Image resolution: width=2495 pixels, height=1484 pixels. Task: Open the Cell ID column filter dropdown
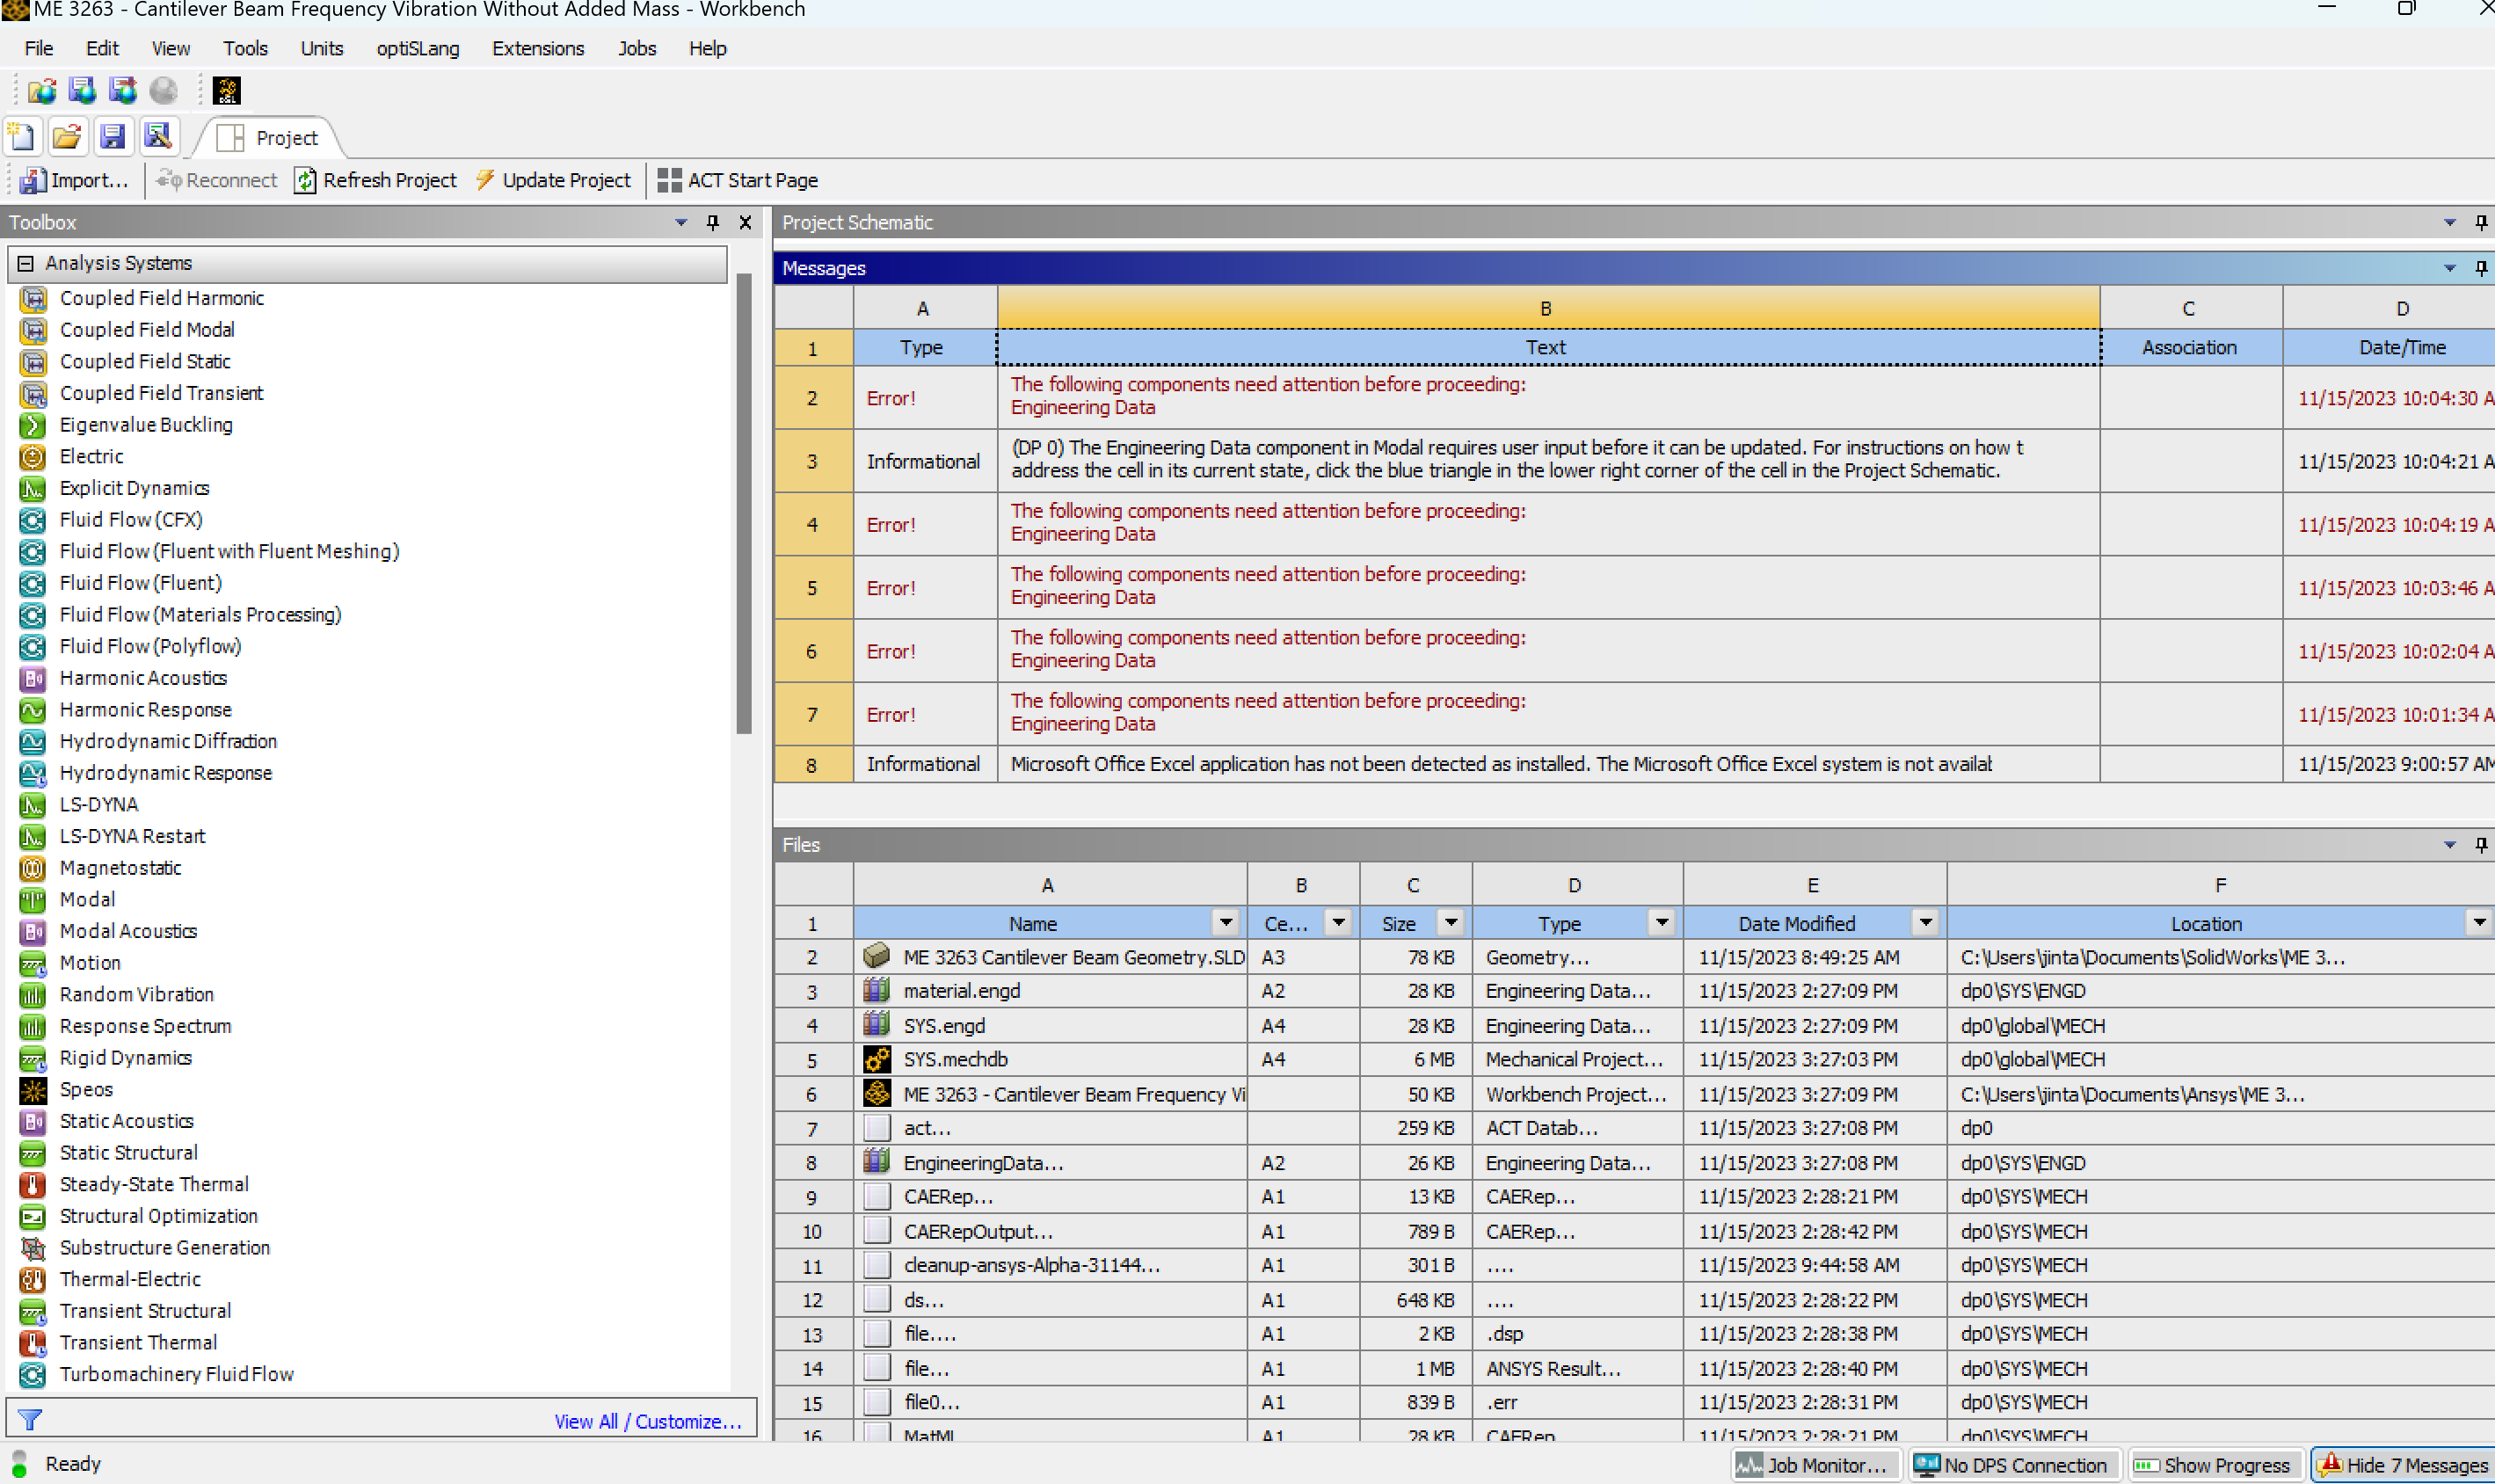1338,923
